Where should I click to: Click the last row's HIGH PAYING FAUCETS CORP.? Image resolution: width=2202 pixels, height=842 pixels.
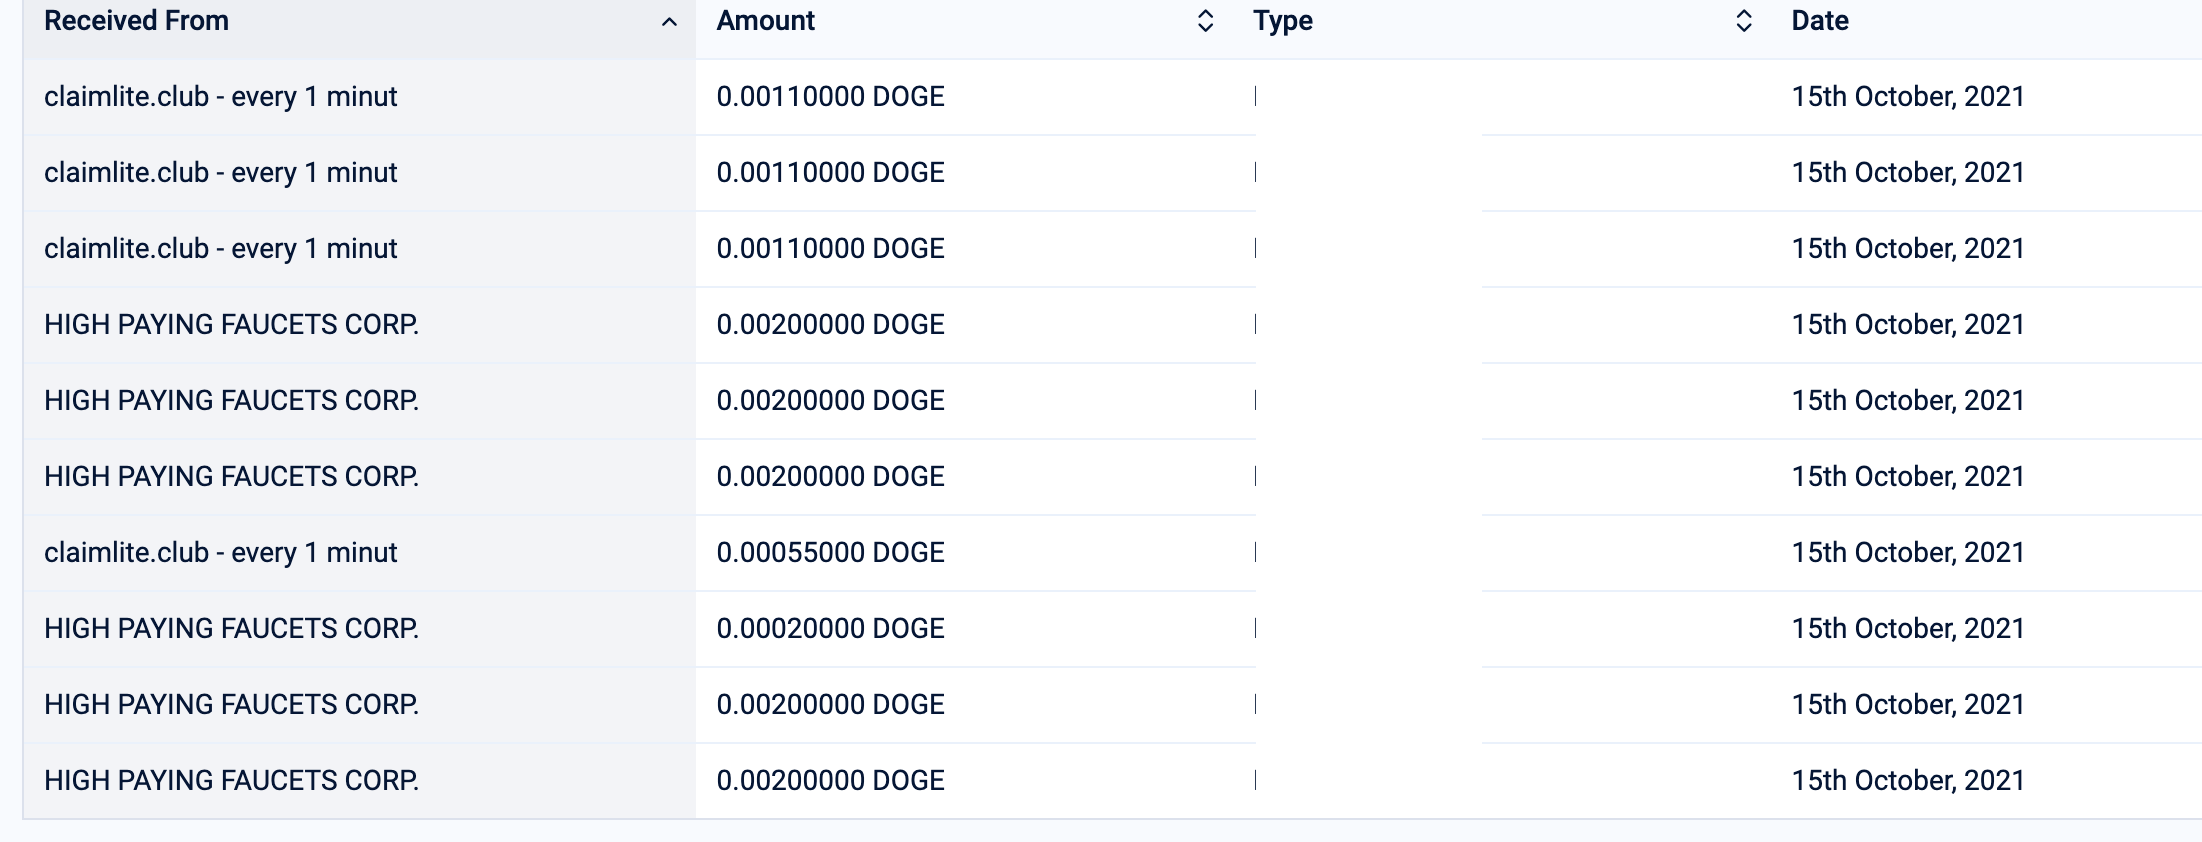231,780
